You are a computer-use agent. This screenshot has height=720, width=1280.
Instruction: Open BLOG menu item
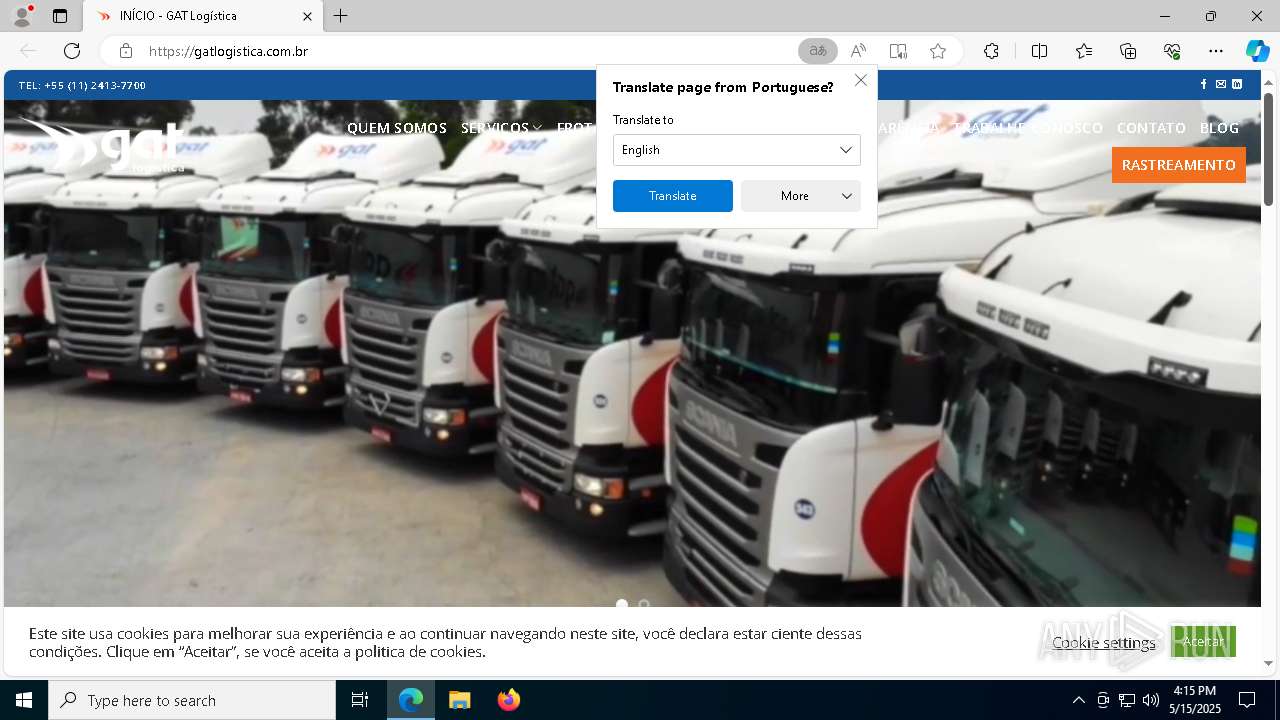[x=1219, y=128]
